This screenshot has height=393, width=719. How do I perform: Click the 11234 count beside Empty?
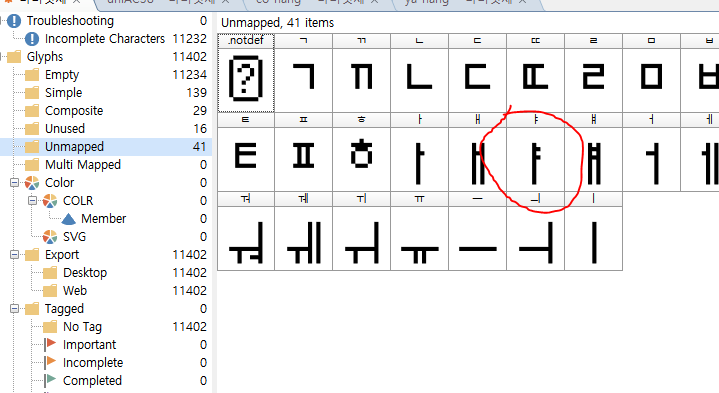[x=189, y=75]
